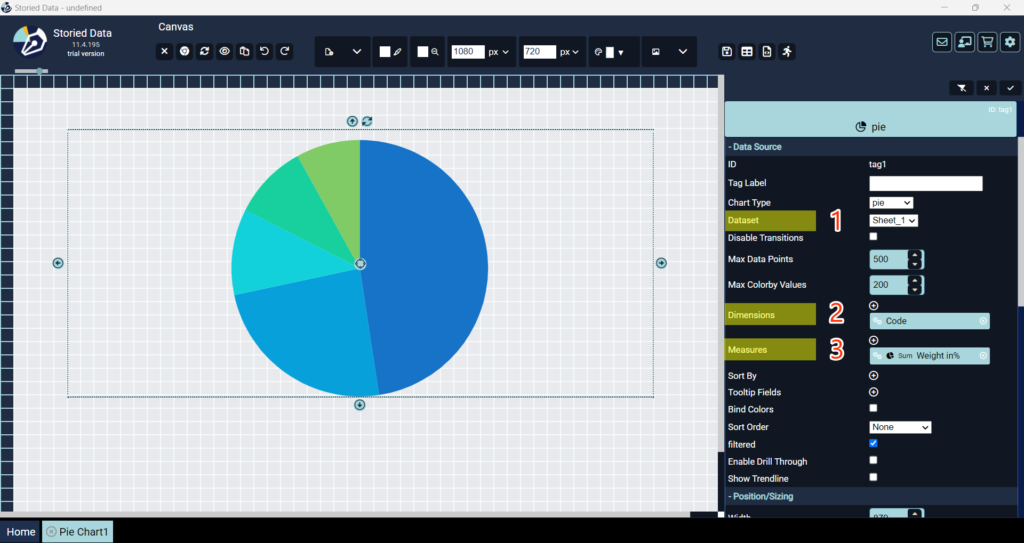Viewport: 1024px width, 543px height.
Task: Enable the Disable Transitions checkbox
Action: click(x=874, y=237)
